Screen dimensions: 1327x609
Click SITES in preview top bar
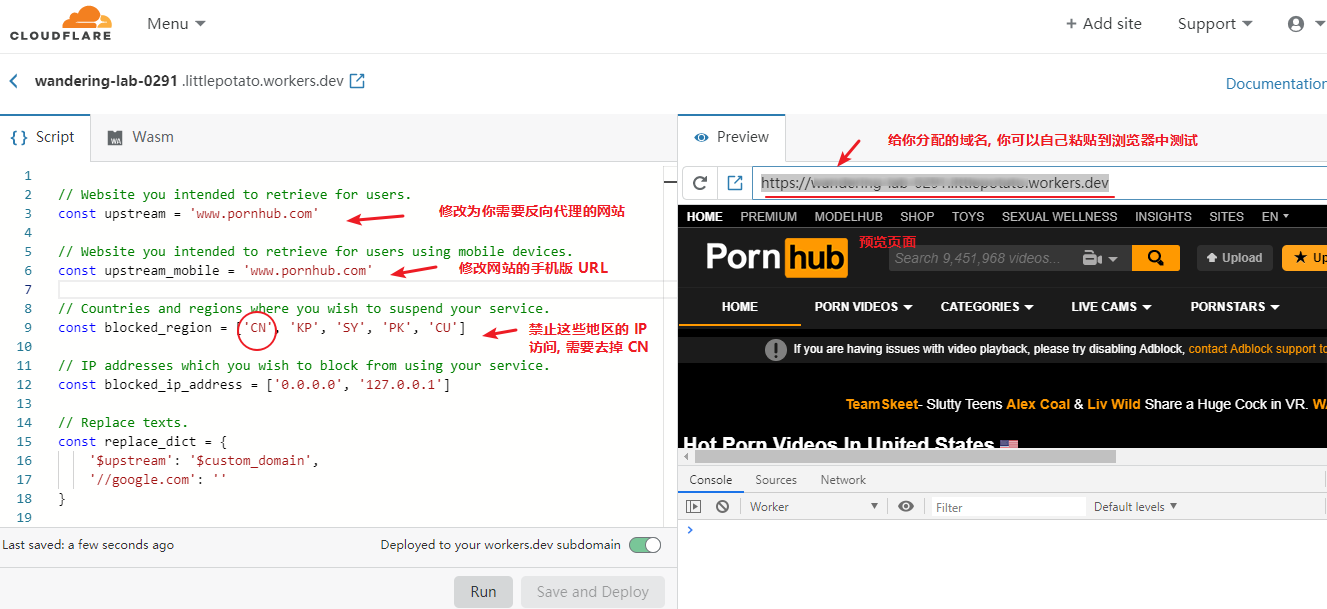(x=1227, y=216)
